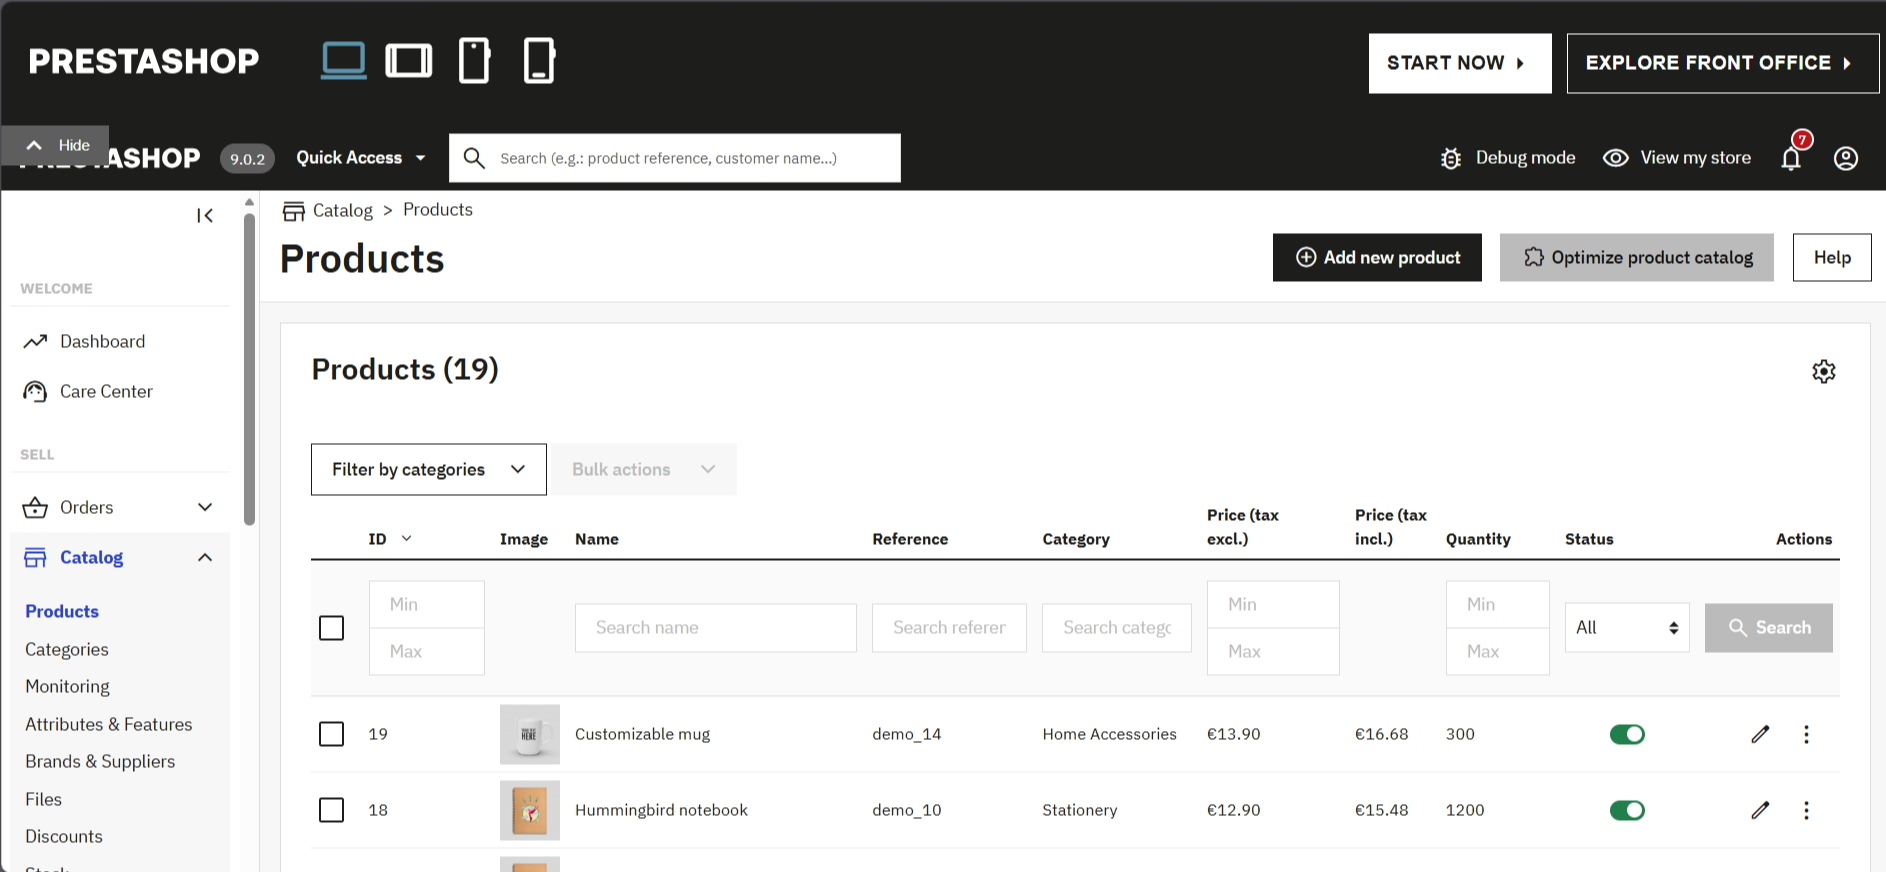This screenshot has width=1886, height=872.
Task: Open Dashboard in sidebar
Action: (x=102, y=342)
